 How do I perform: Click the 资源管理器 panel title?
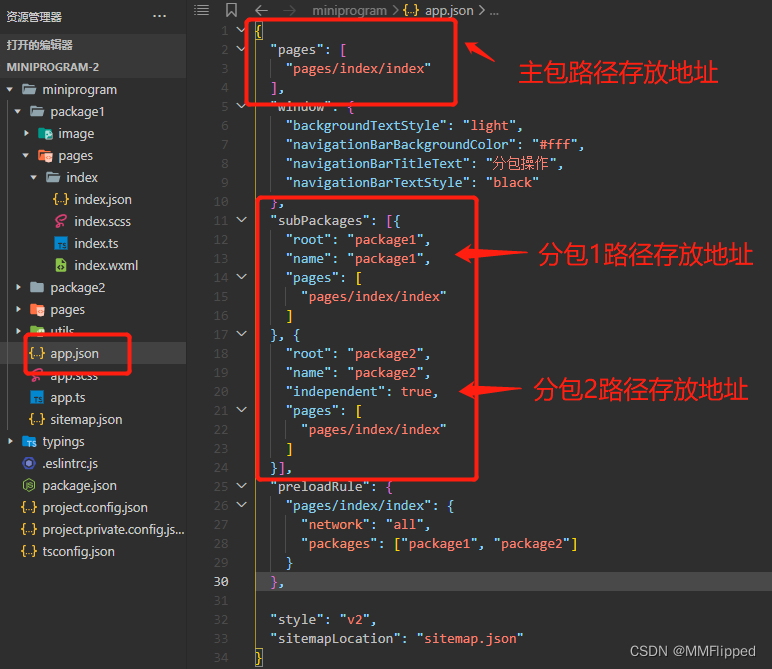click(x=34, y=17)
